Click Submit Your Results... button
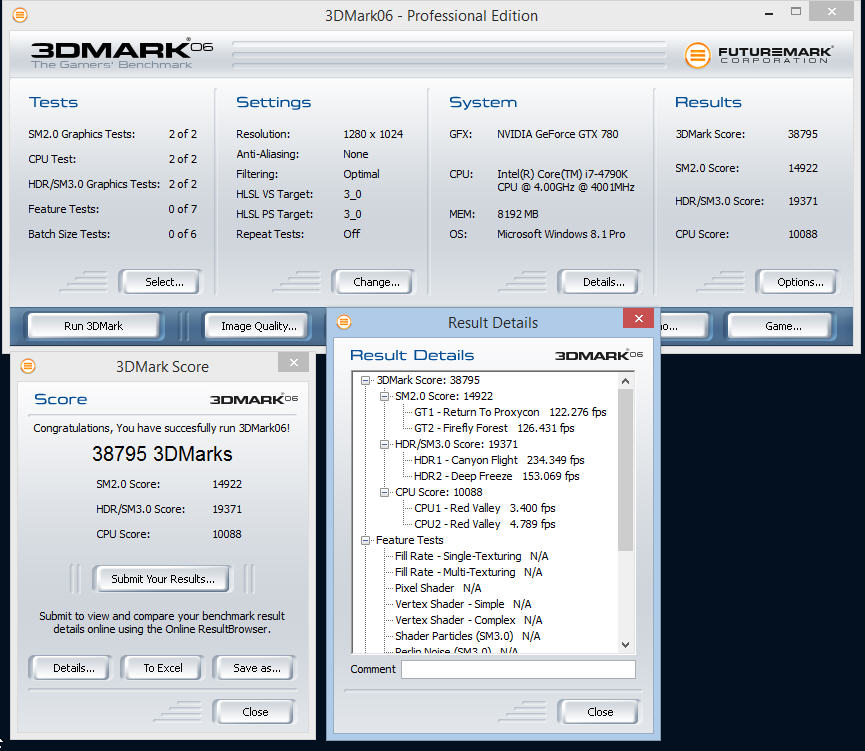Viewport: 865px width, 751px height. click(163, 579)
